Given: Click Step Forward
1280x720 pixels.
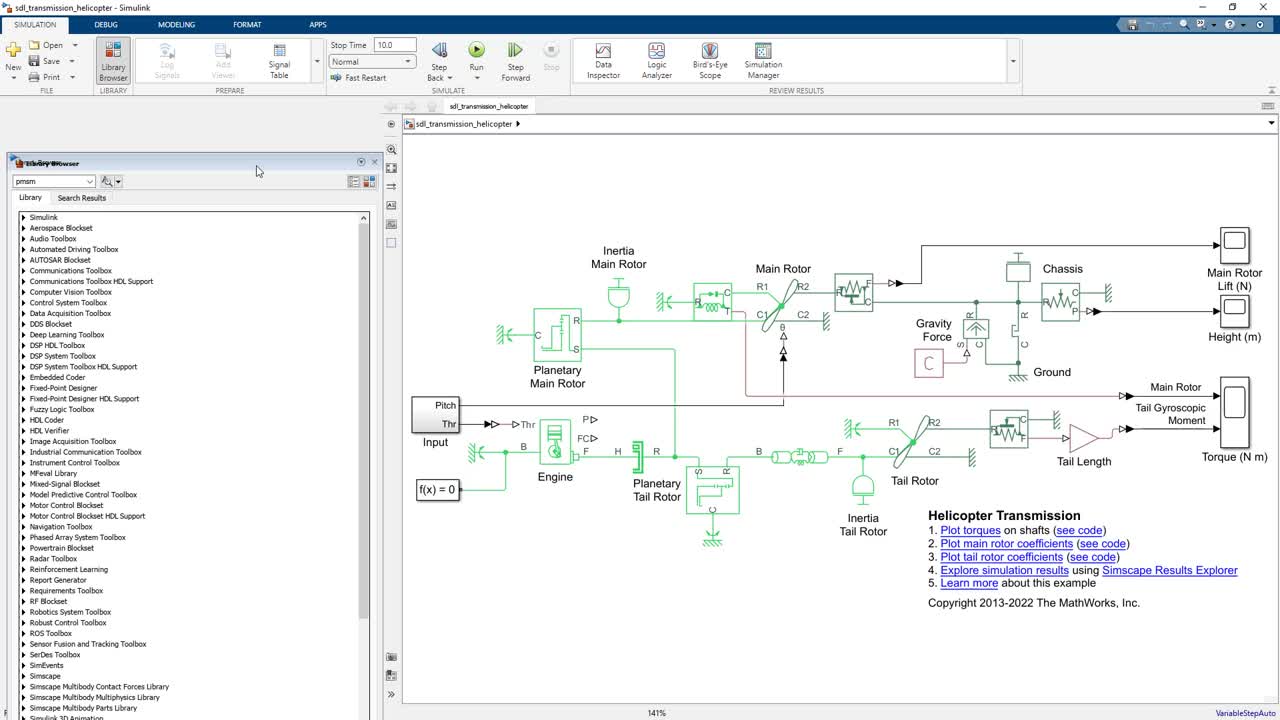Looking at the screenshot, I should point(515,60).
